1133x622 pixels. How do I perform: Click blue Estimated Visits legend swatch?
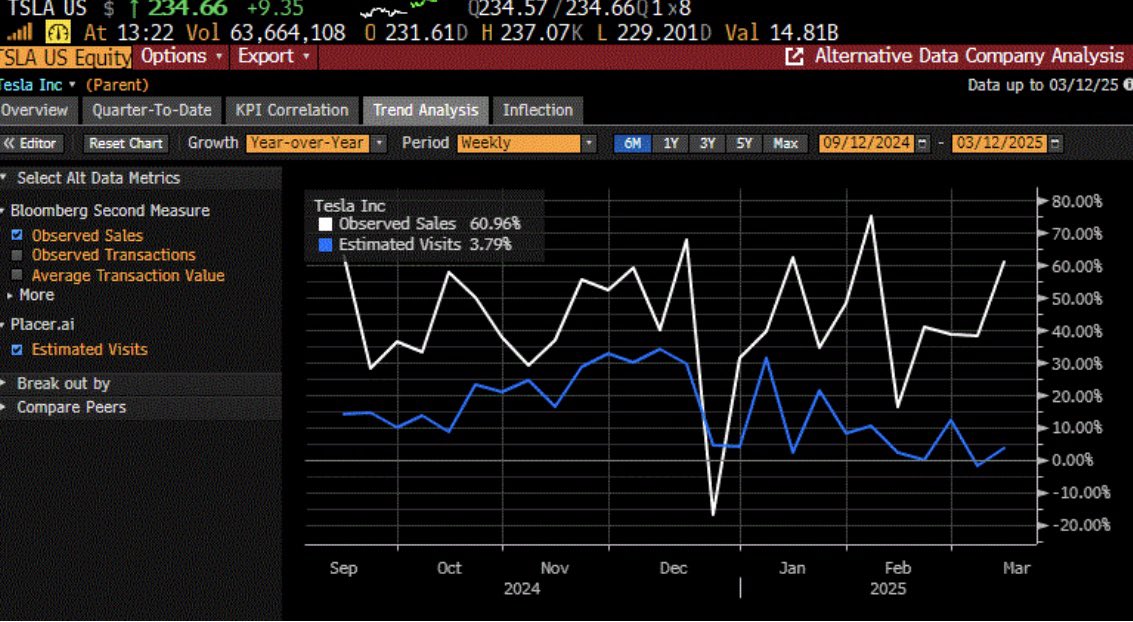coord(325,245)
